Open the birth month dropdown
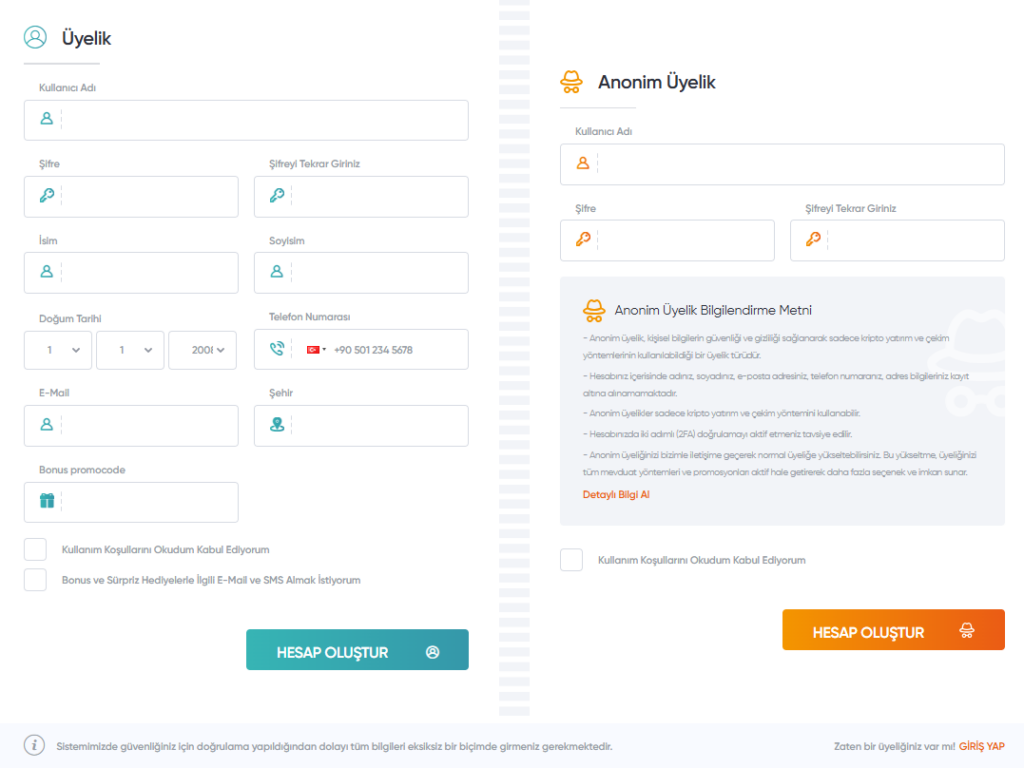Viewport: 1024px width, 768px height. tap(131, 350)
